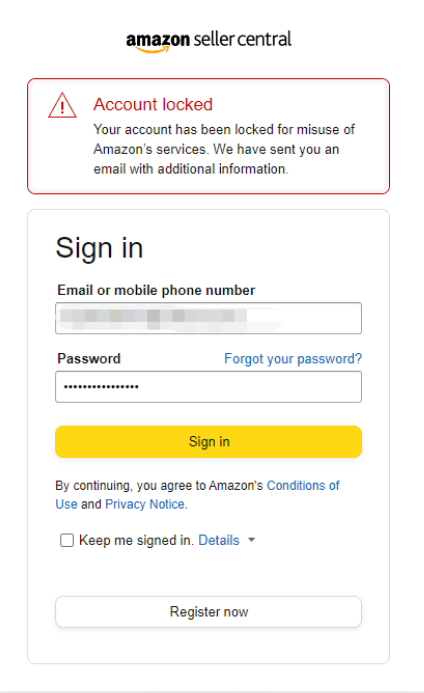
Task: Click the Sign in heading
Action: click(x=99, y=248)
